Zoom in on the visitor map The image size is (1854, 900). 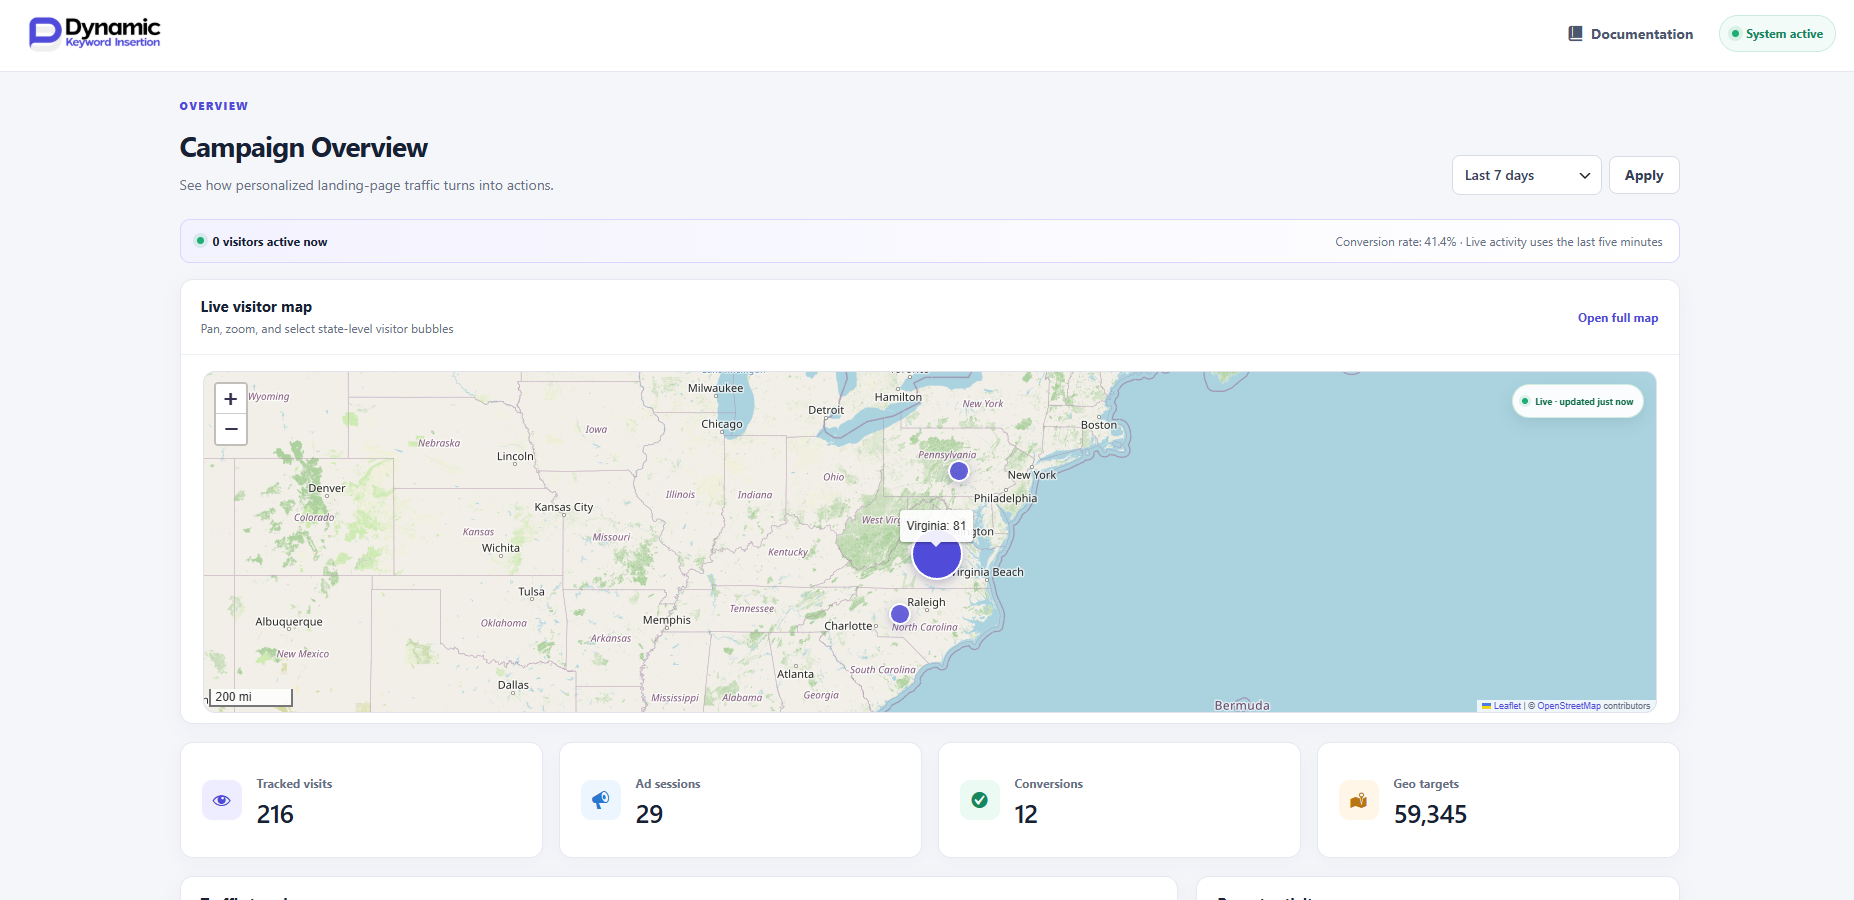(231, 399)
